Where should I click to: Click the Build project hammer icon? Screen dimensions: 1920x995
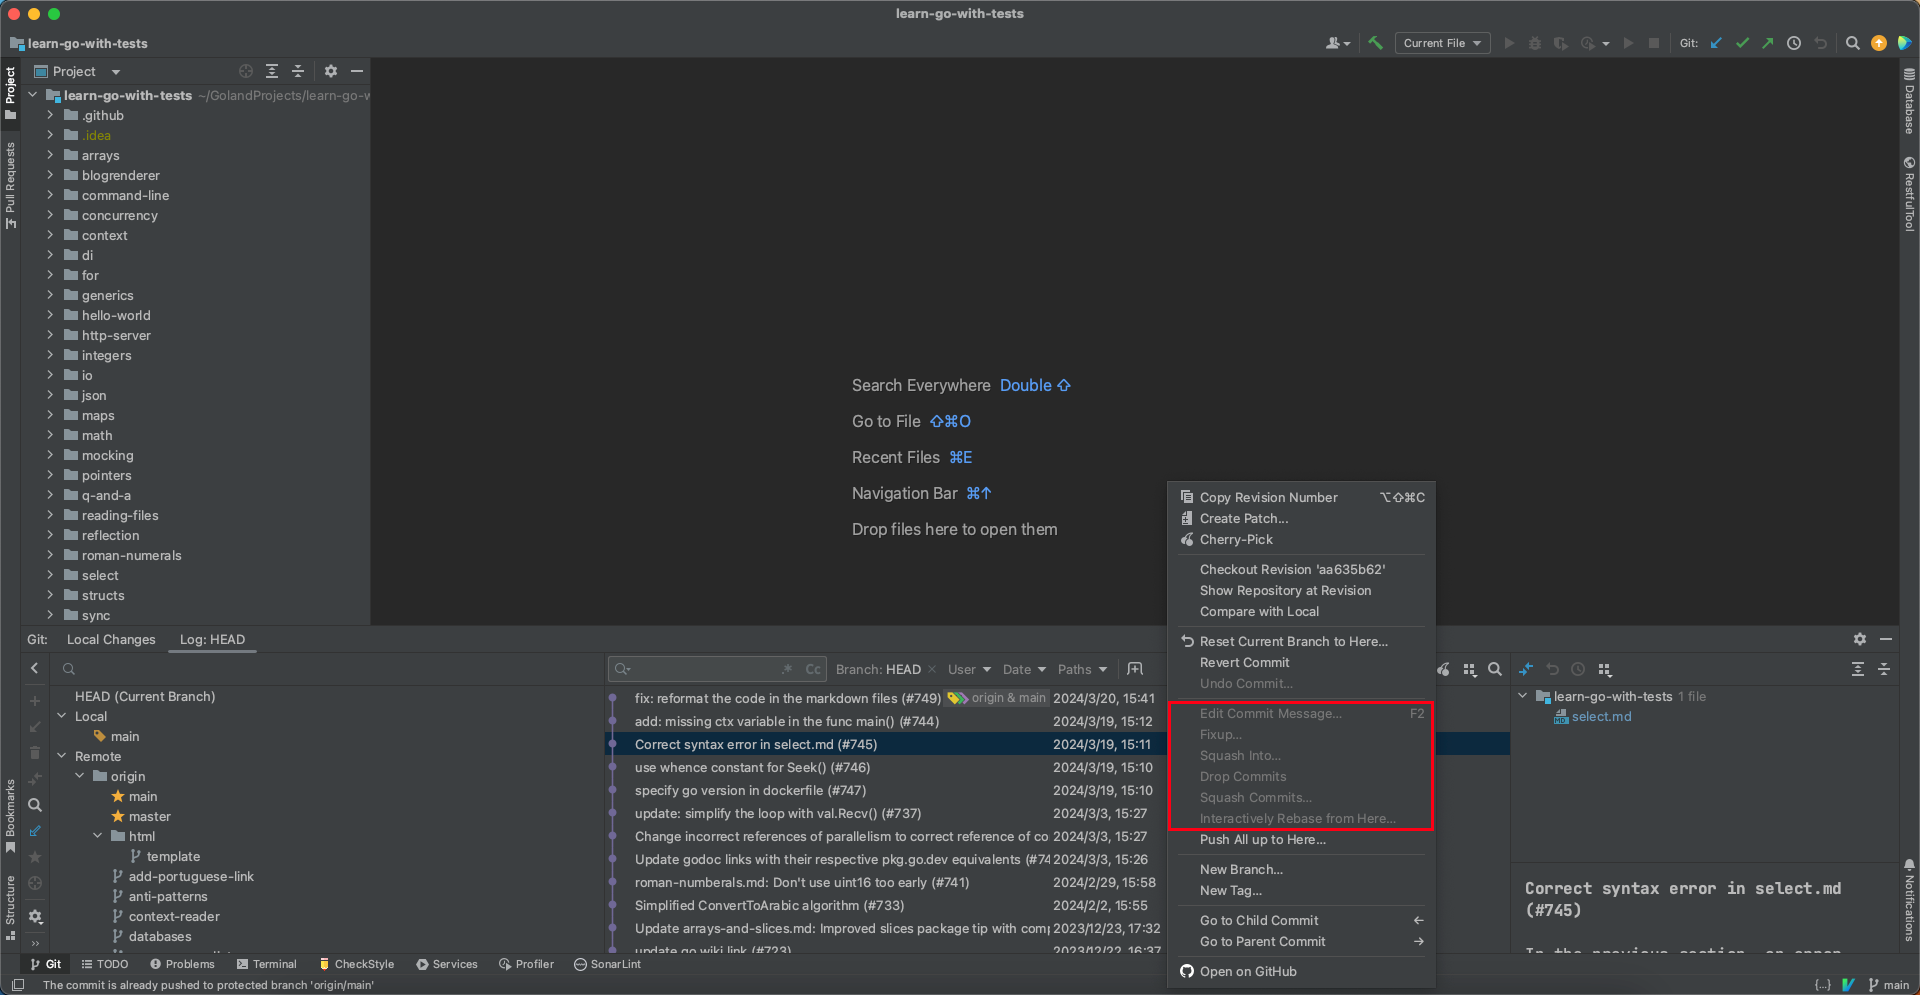1376,43
